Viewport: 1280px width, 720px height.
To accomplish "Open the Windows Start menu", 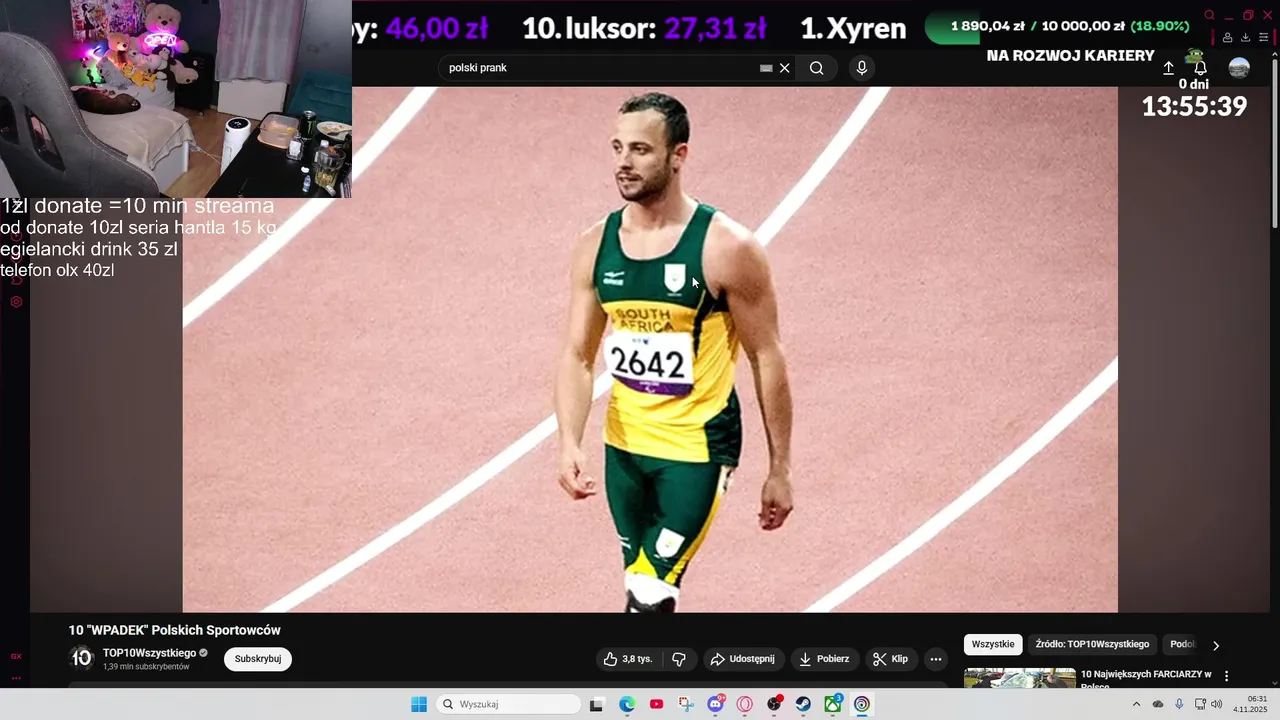I will pos(419,704).
